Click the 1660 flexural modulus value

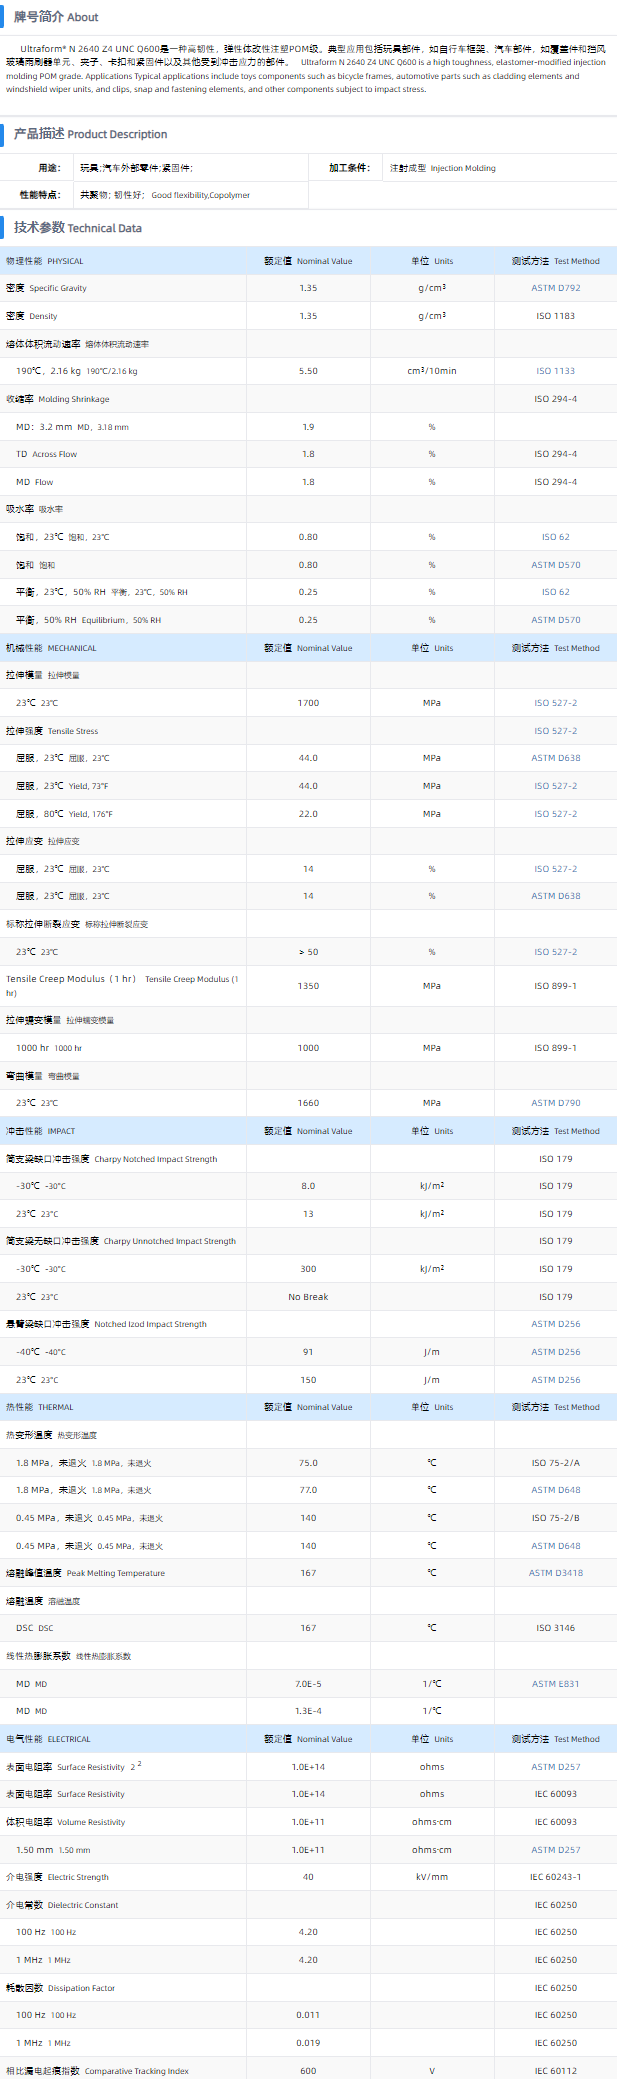point(308,1103)
